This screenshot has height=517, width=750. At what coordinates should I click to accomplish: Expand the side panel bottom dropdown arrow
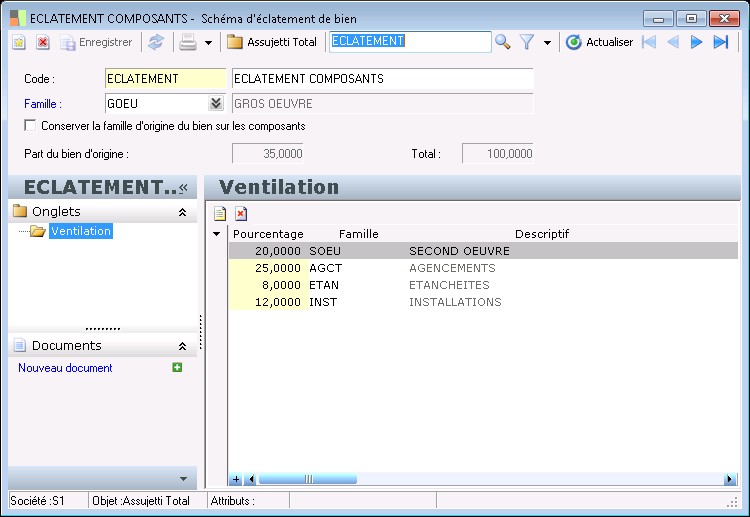pyautogui.click(x=183, y=479)
